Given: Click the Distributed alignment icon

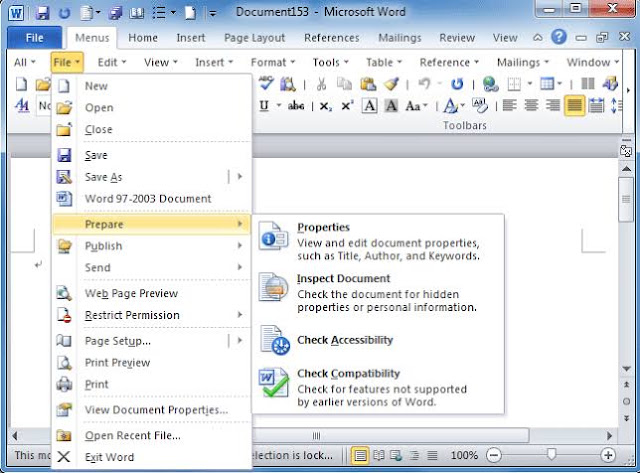Looking at the screenshot, I should pyautogui.click(x=596, y=106).
